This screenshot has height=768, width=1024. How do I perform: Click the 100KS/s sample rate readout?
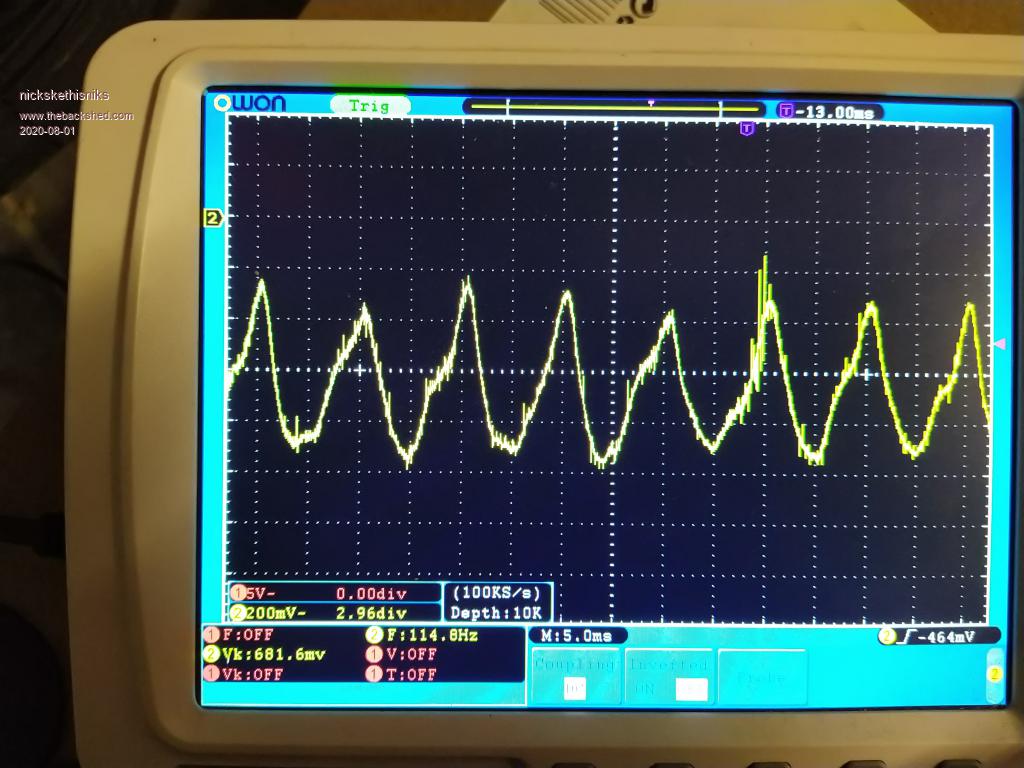pyautogui.click(x=496, y=593)
